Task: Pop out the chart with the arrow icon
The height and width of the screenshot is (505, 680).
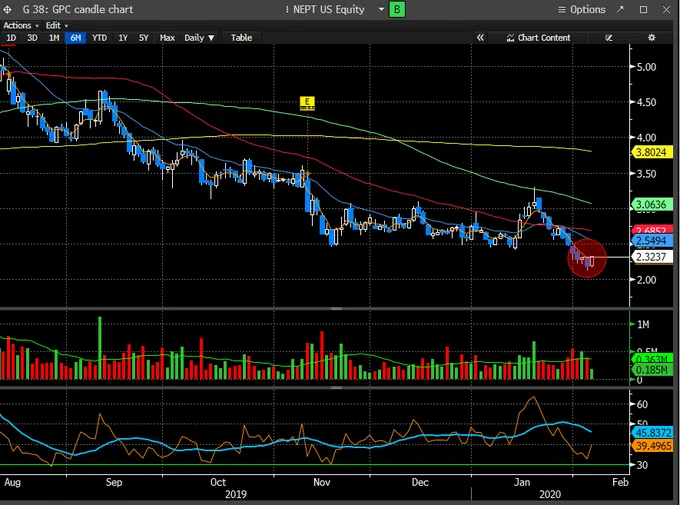Action: [620, 9]
